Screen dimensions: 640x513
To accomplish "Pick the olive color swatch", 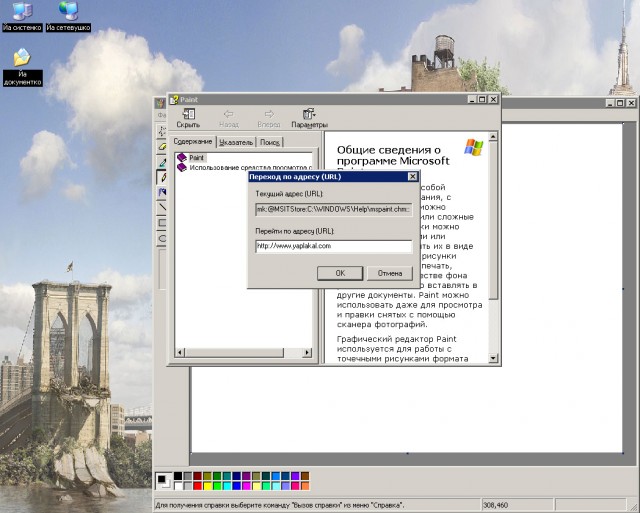I will [207, 476].
